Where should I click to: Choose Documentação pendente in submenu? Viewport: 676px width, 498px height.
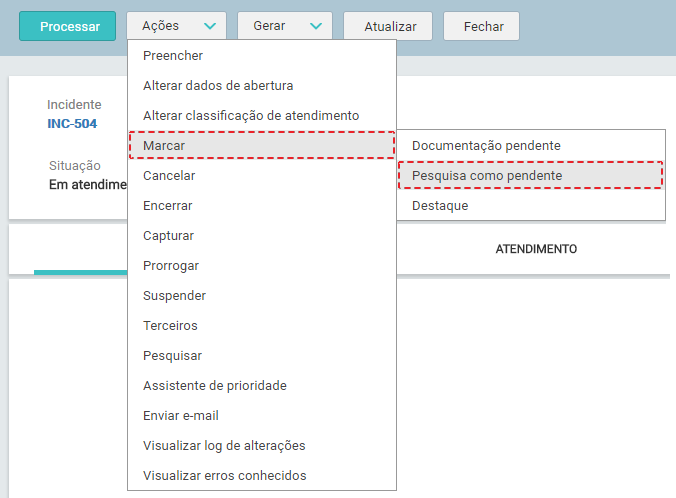click(x=531, y=145)
